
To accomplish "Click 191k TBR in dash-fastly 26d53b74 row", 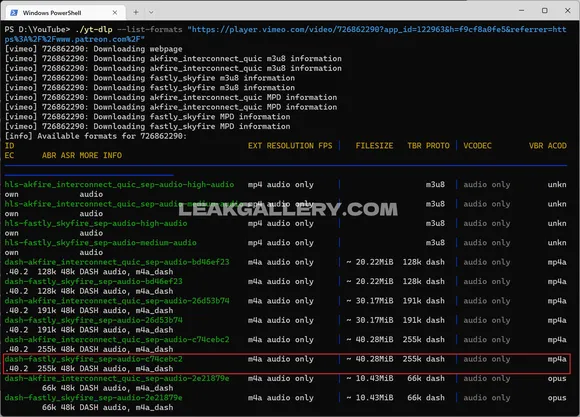I will click(x=412, y=320).
